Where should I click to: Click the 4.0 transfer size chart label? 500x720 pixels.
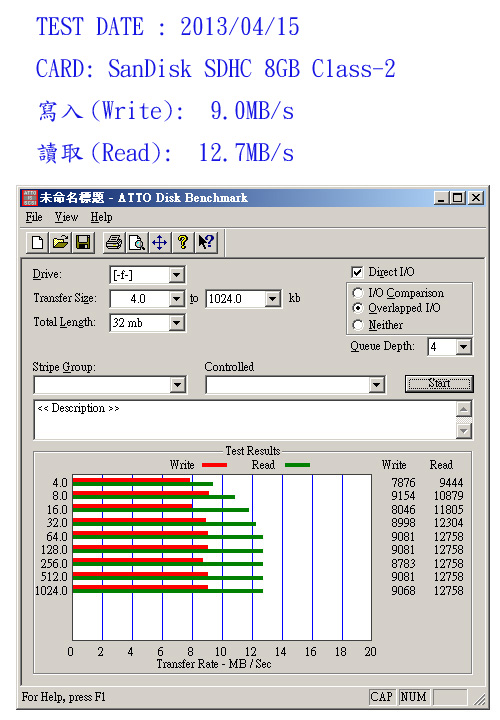[60, 483]
